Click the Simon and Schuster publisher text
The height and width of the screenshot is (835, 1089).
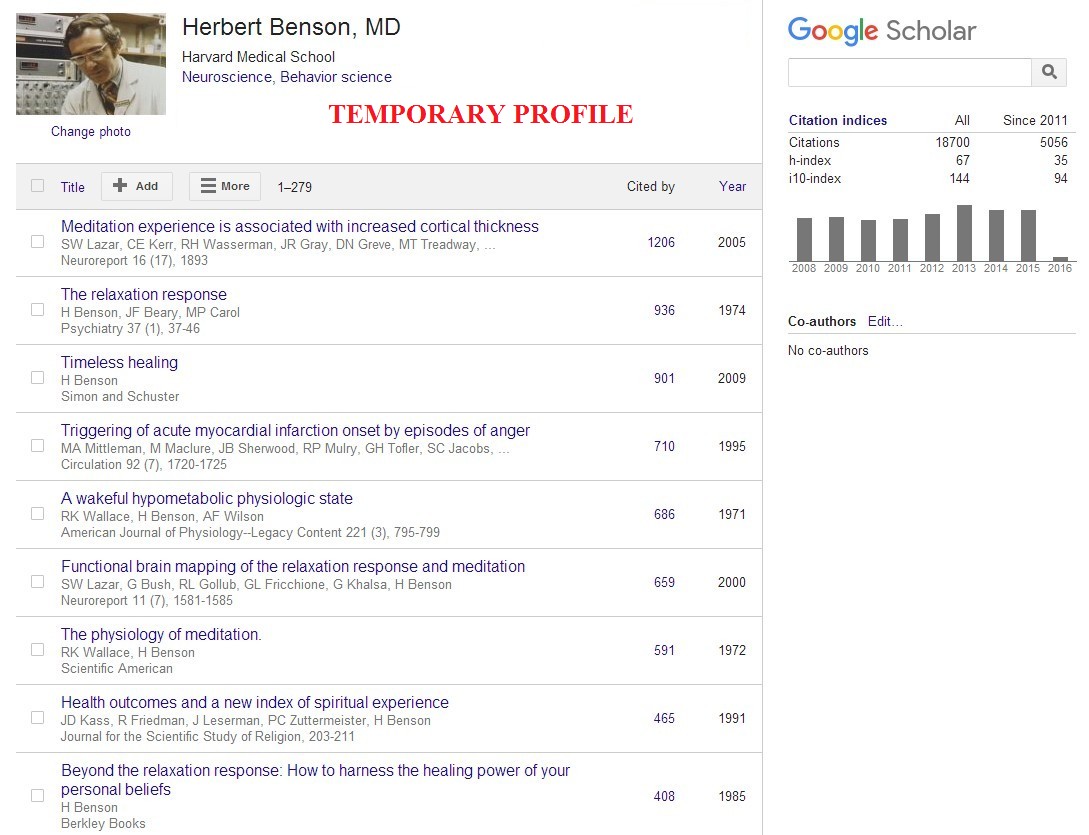[120, 397]
